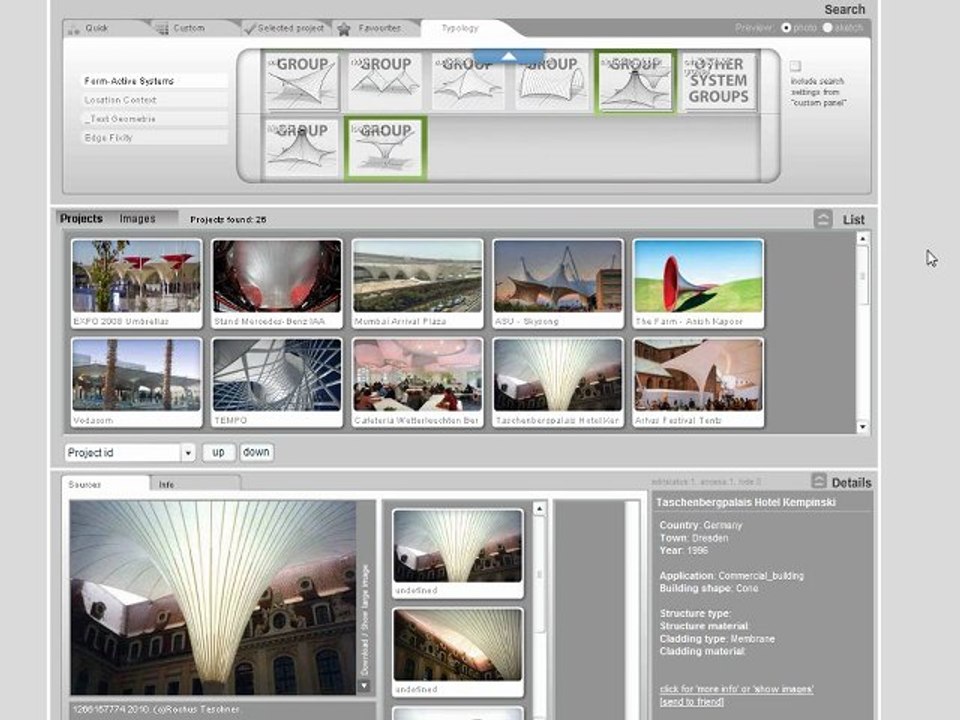The width and height of the screenshot is (960, 720).
Task: Select the sketch preview radio button
Action: click(828, 28)
